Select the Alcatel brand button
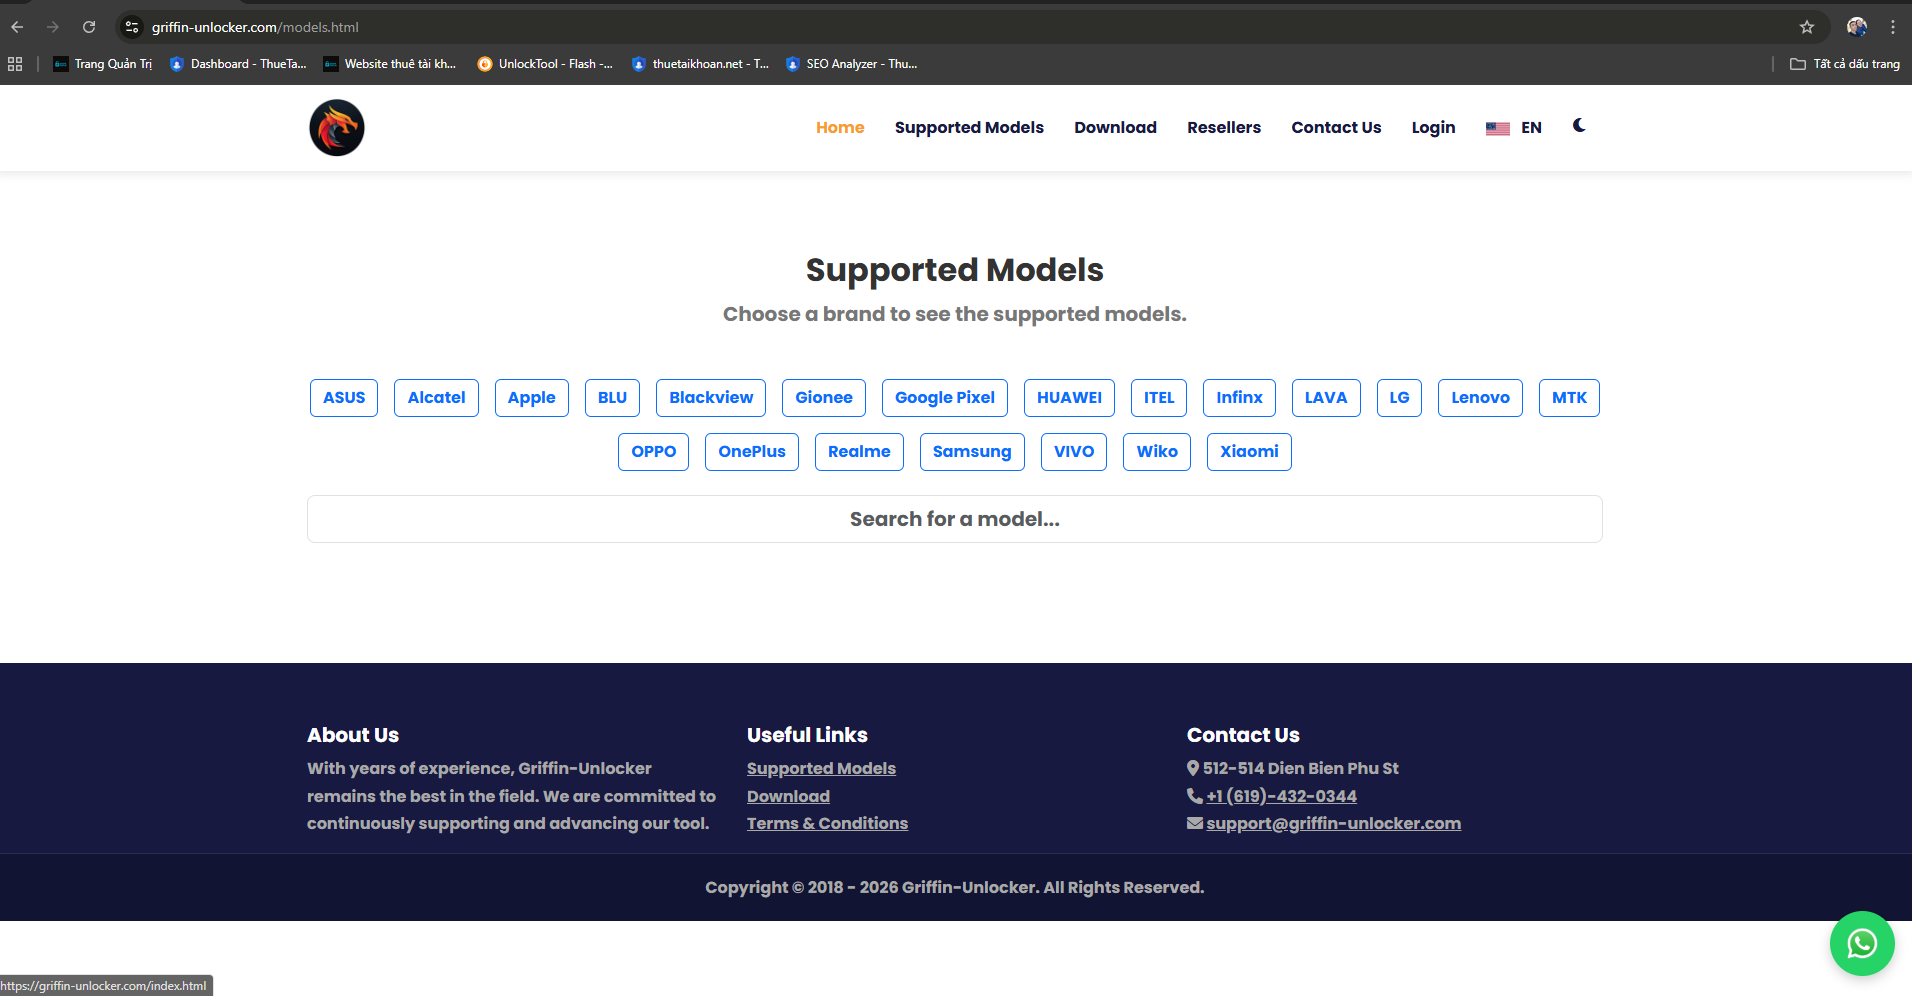Screen dimensions: 1912x996 point(436,398)
